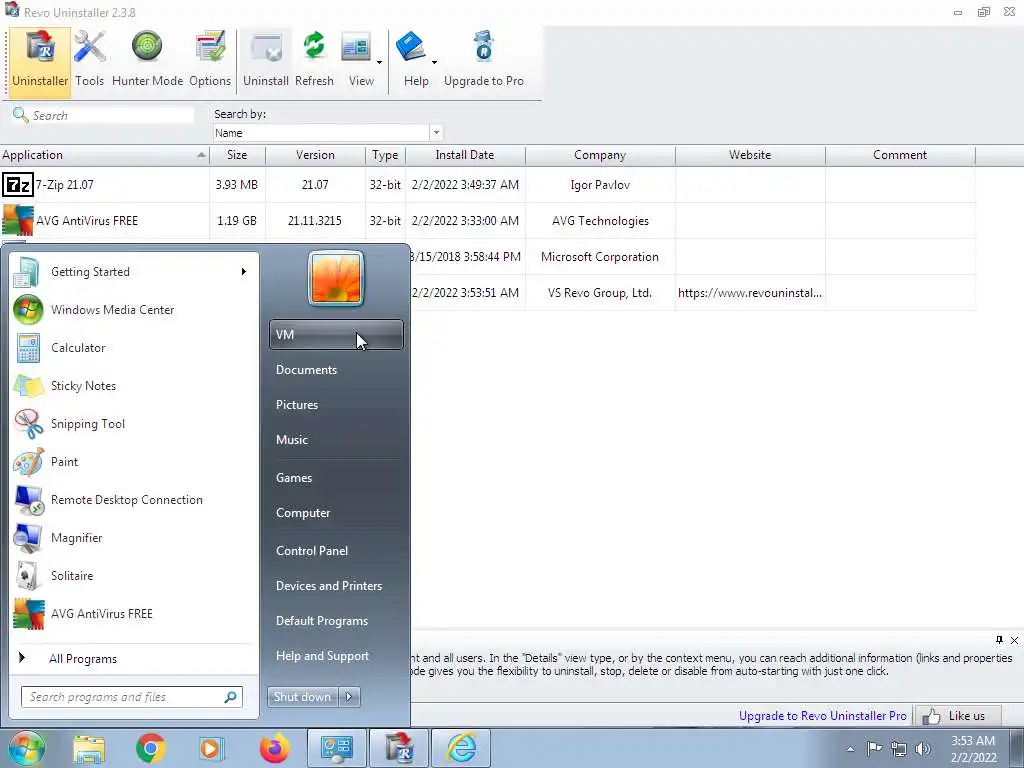Open VM user folder

336,334
